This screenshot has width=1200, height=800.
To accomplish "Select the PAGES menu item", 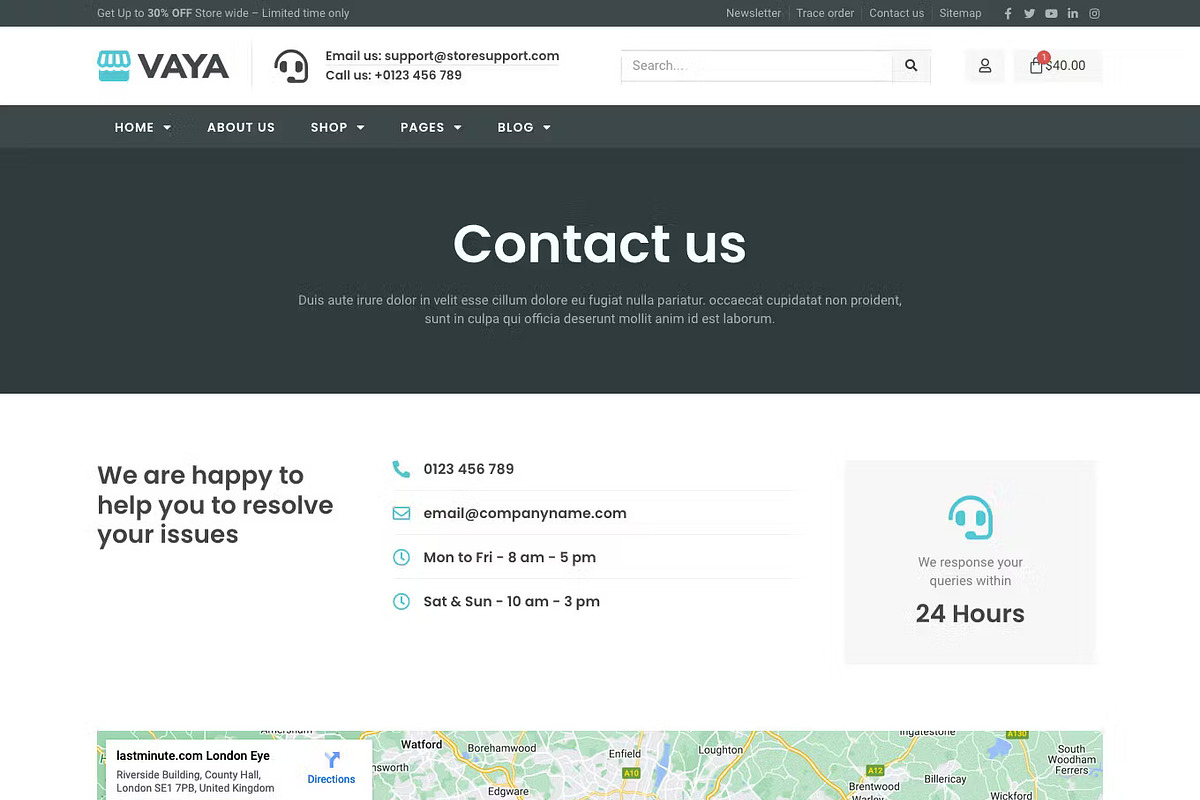I will [422, 127].
